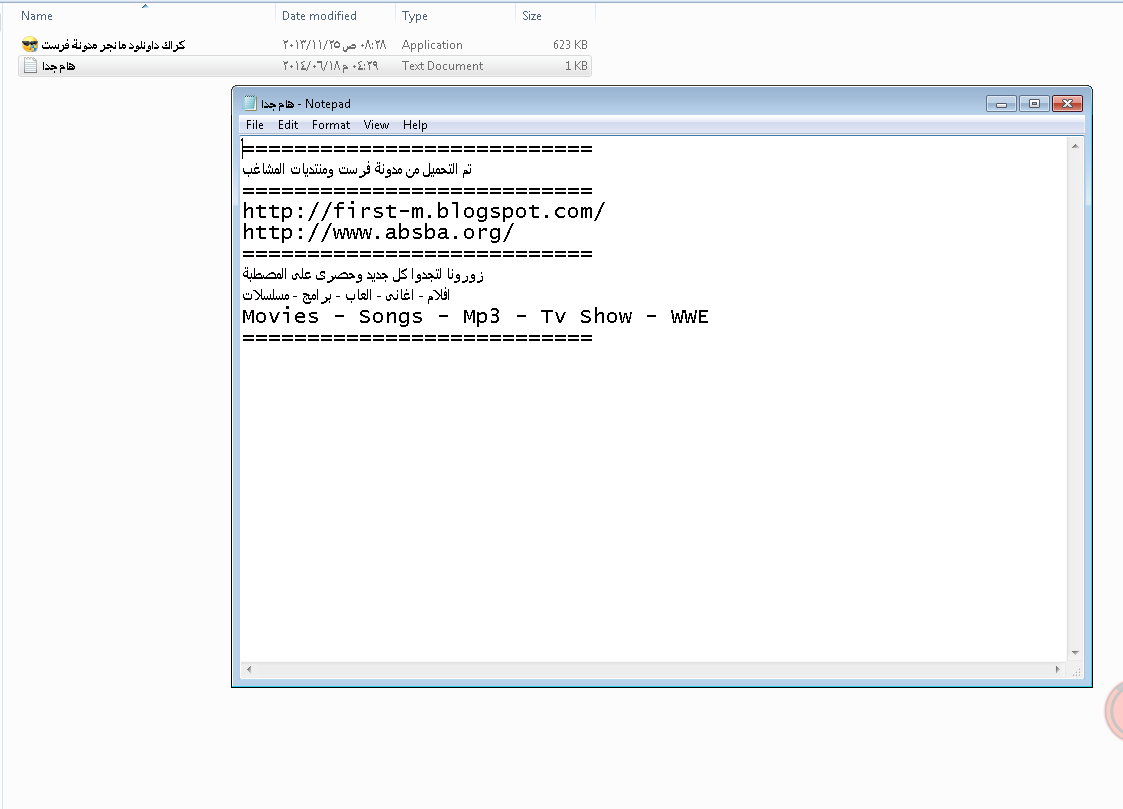Screen dimensions: 1123x809
Task: Close the Notepad window
Action: pyautogui.click(x=1067, y=104)
